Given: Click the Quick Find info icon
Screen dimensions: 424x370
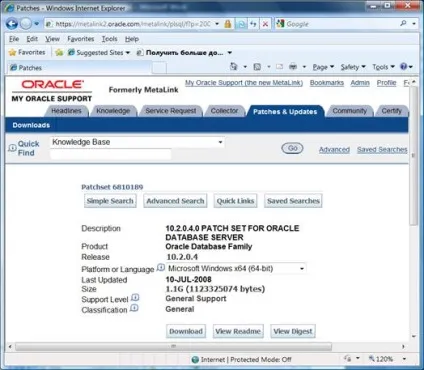Looking at the screenshot, I should (x=12, y=147).
